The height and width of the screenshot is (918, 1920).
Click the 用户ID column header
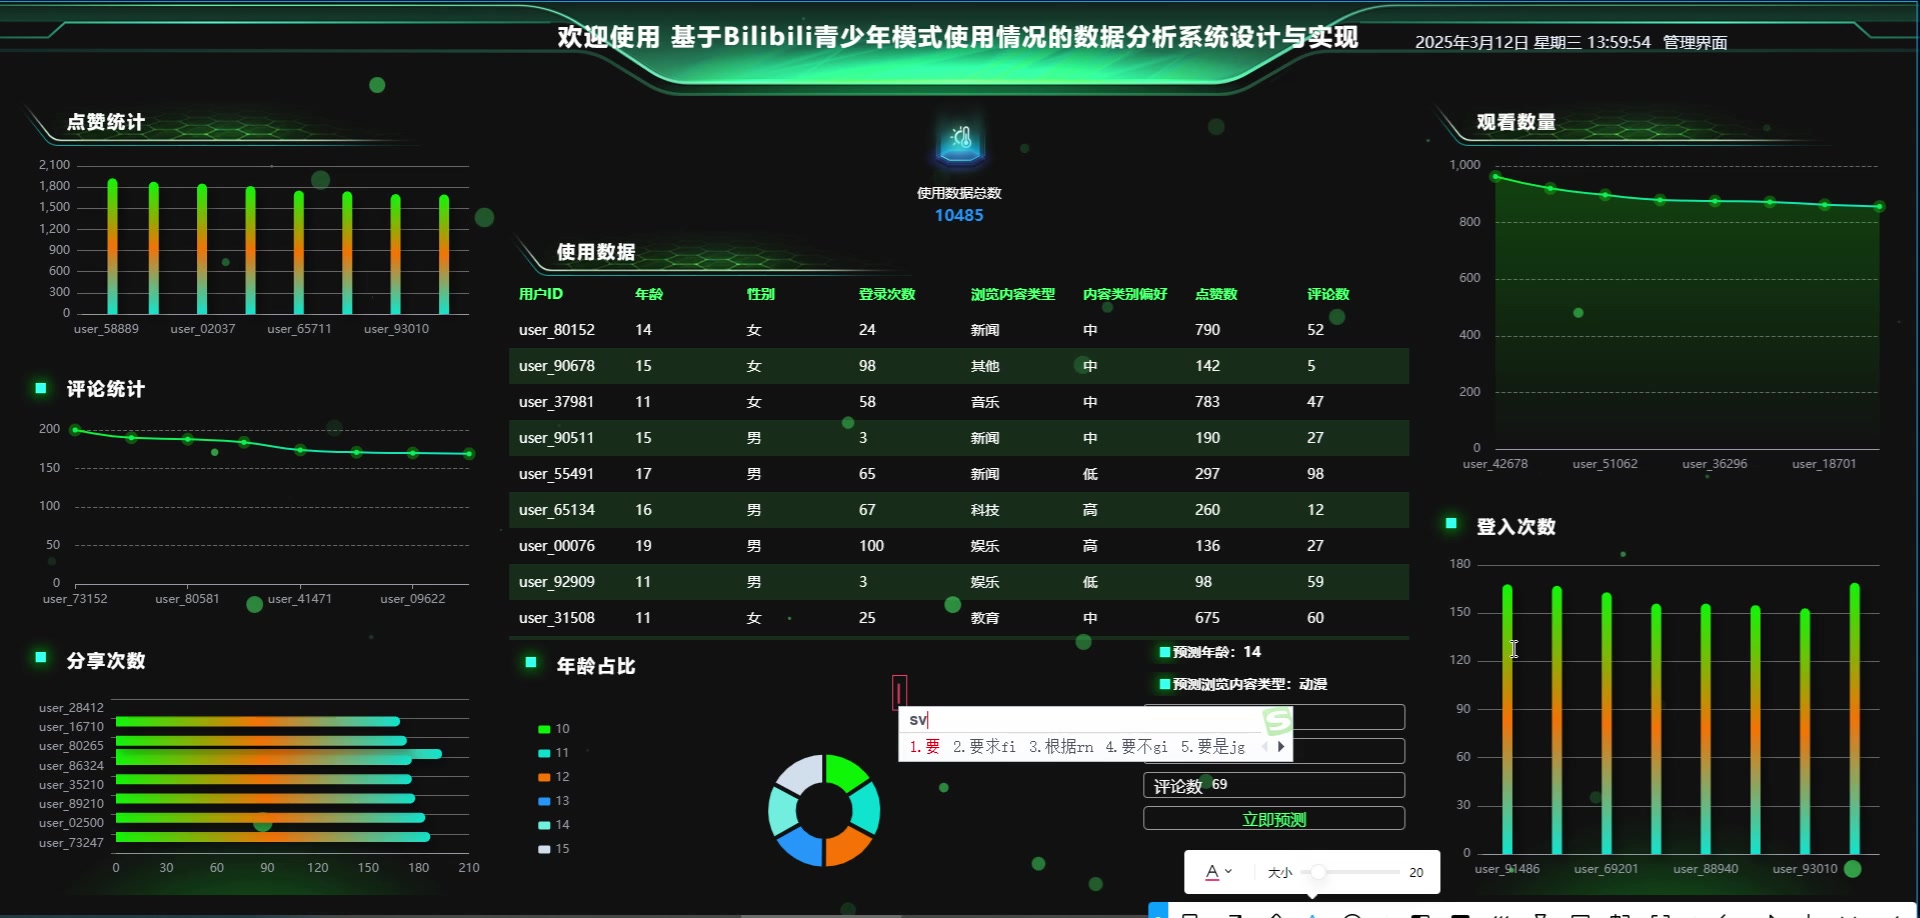(541, 294)
